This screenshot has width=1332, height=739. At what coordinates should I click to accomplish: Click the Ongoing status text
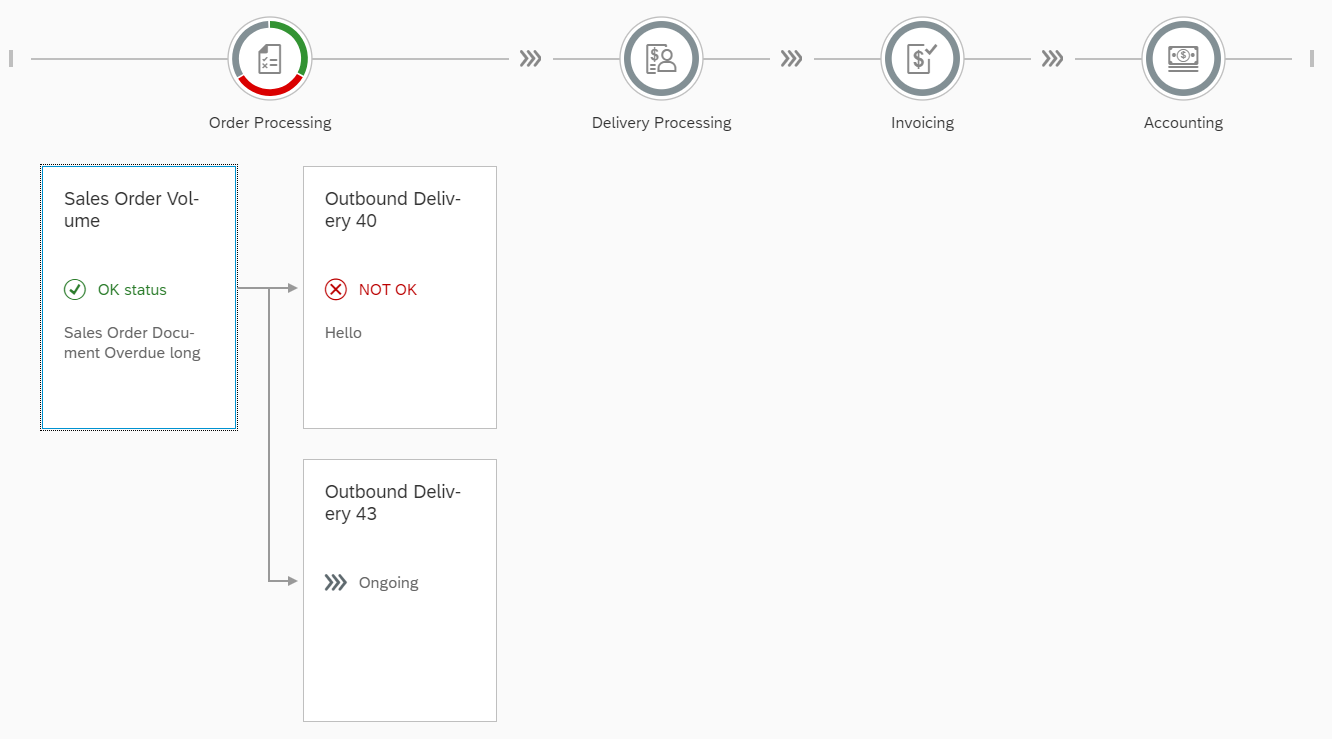[388, 583]
